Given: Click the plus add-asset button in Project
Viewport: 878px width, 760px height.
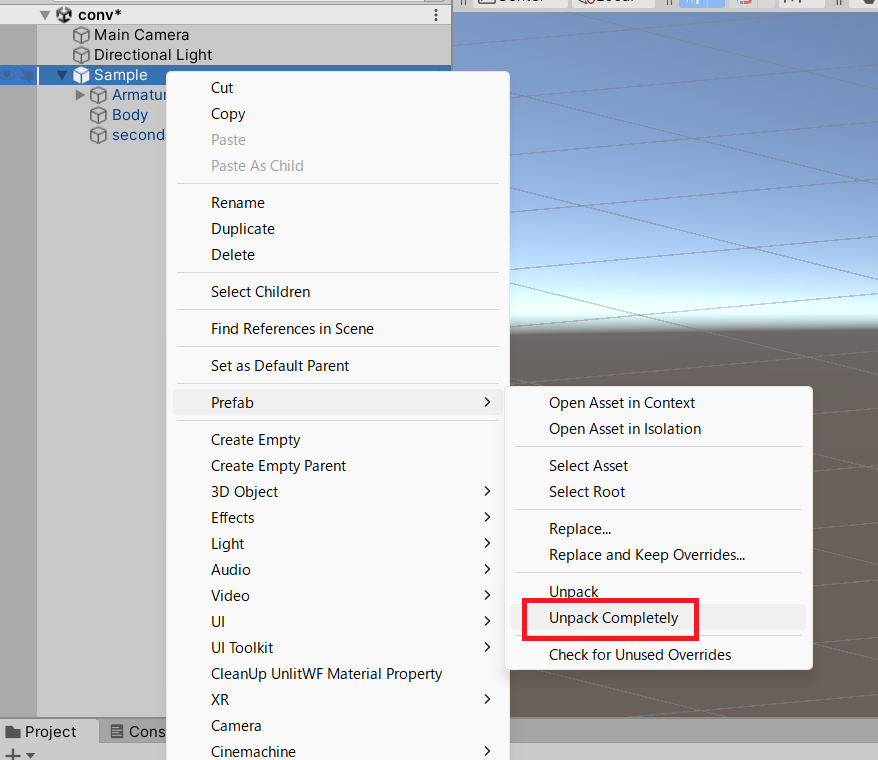Looking at the screenshot, I should coord(13,754).
